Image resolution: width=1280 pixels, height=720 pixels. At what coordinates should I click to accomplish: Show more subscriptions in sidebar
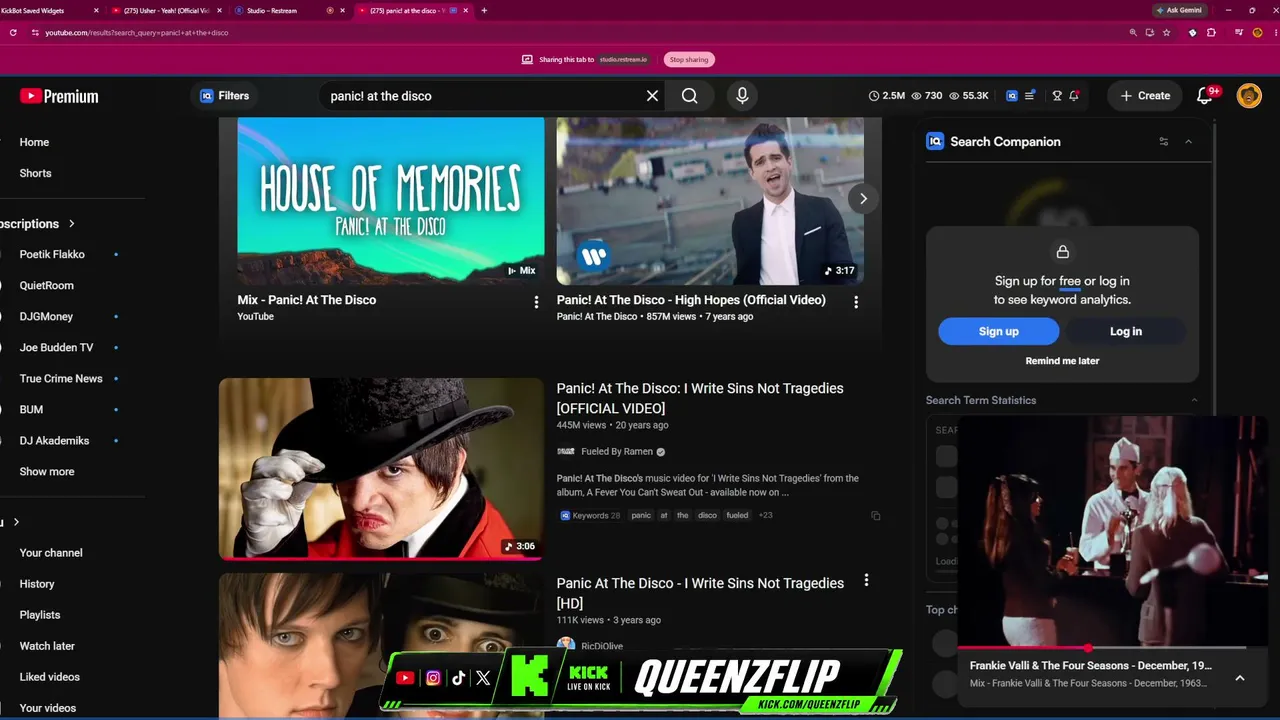pyautogui.click(x=47, y=472)
